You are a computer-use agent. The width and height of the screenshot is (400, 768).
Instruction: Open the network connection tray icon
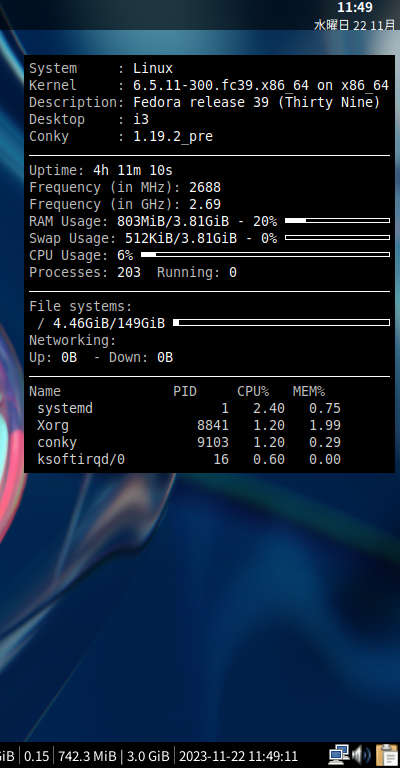pos(339,755)
